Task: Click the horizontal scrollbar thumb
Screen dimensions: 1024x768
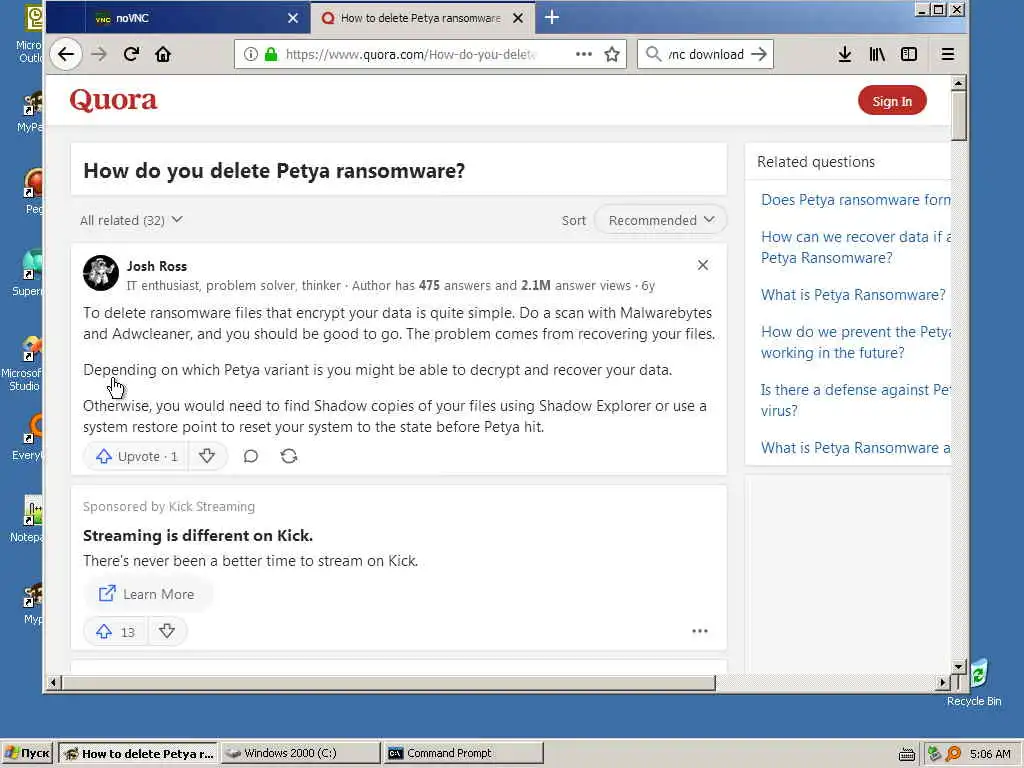Action: coord(389,683)
